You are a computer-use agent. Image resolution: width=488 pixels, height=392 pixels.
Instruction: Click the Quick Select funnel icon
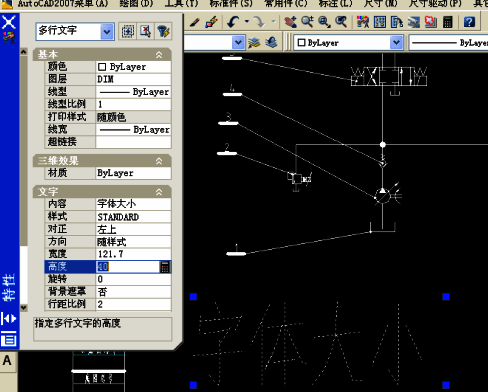[x=163, y=32]
